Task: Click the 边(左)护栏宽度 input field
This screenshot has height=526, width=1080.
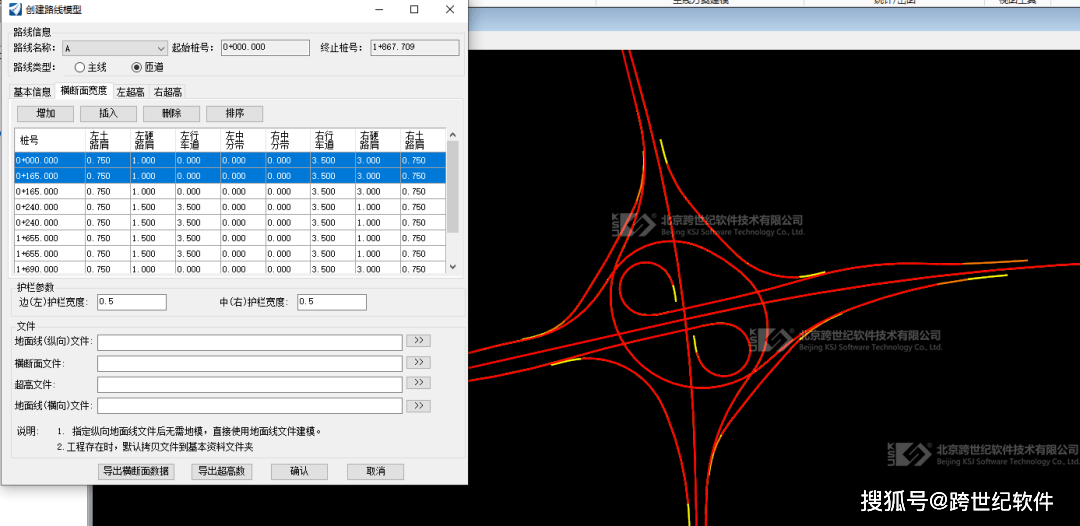Action: pyautogui.click(x=132, y=302)
